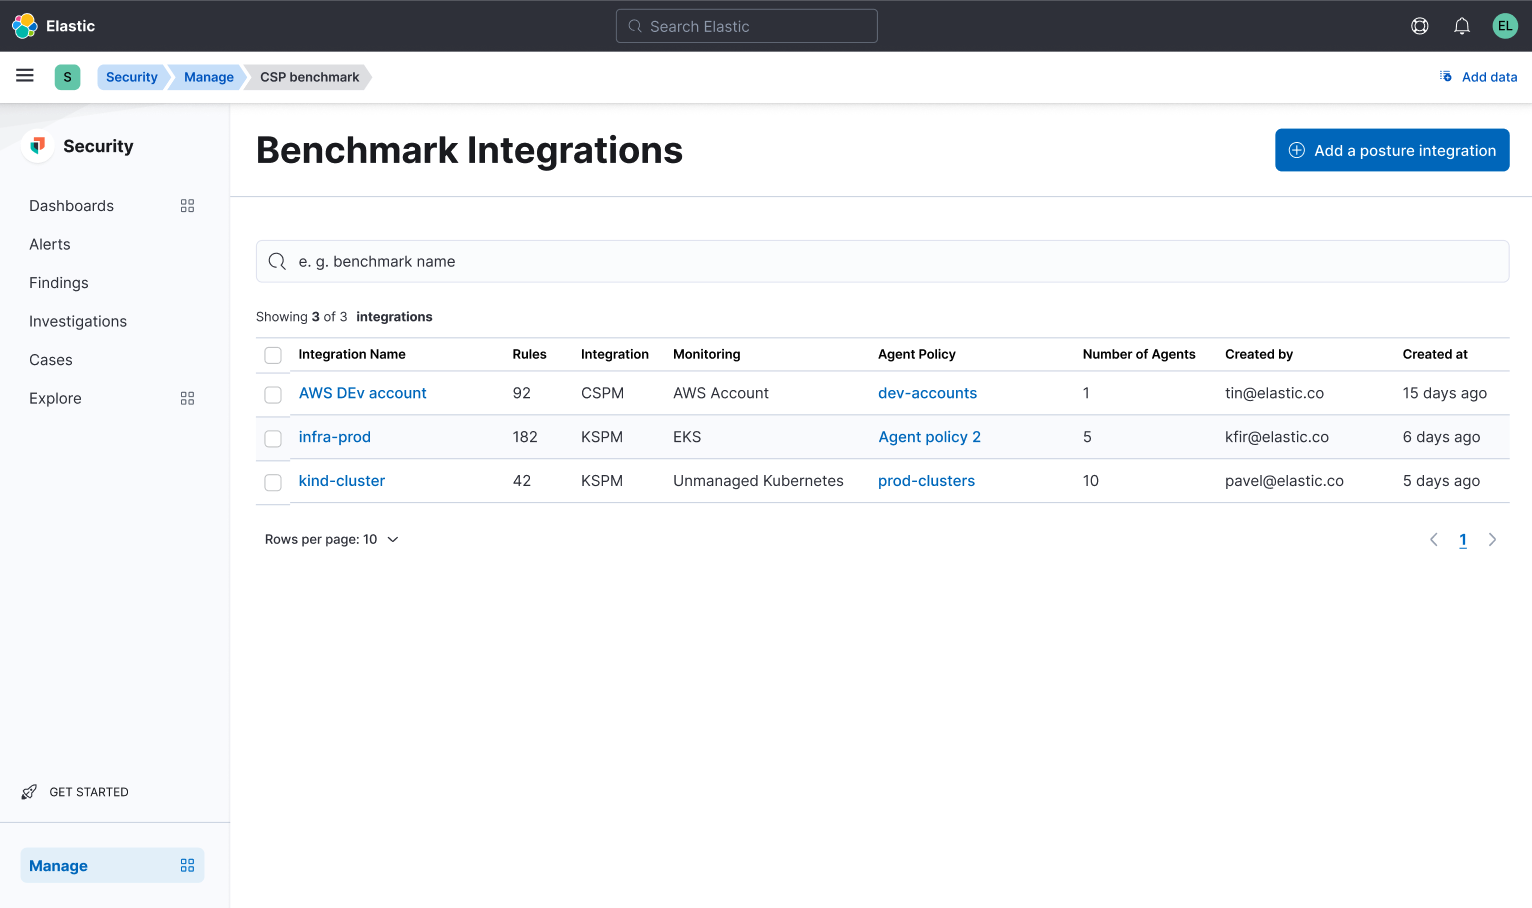This screenshot has height=908, width=1532.
Task: Open the notifications bell
Action: [1461, 25]
